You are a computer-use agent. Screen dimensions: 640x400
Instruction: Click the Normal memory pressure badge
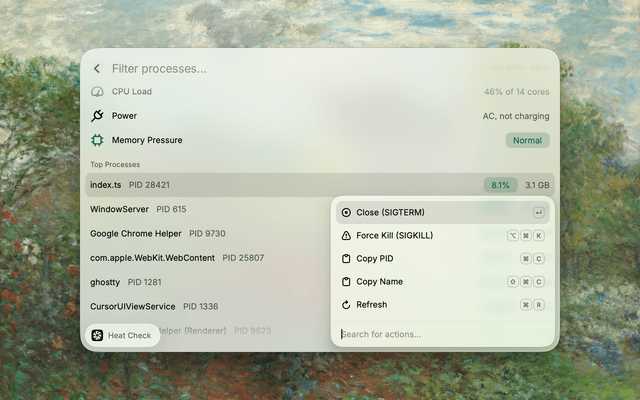point(527,140)
